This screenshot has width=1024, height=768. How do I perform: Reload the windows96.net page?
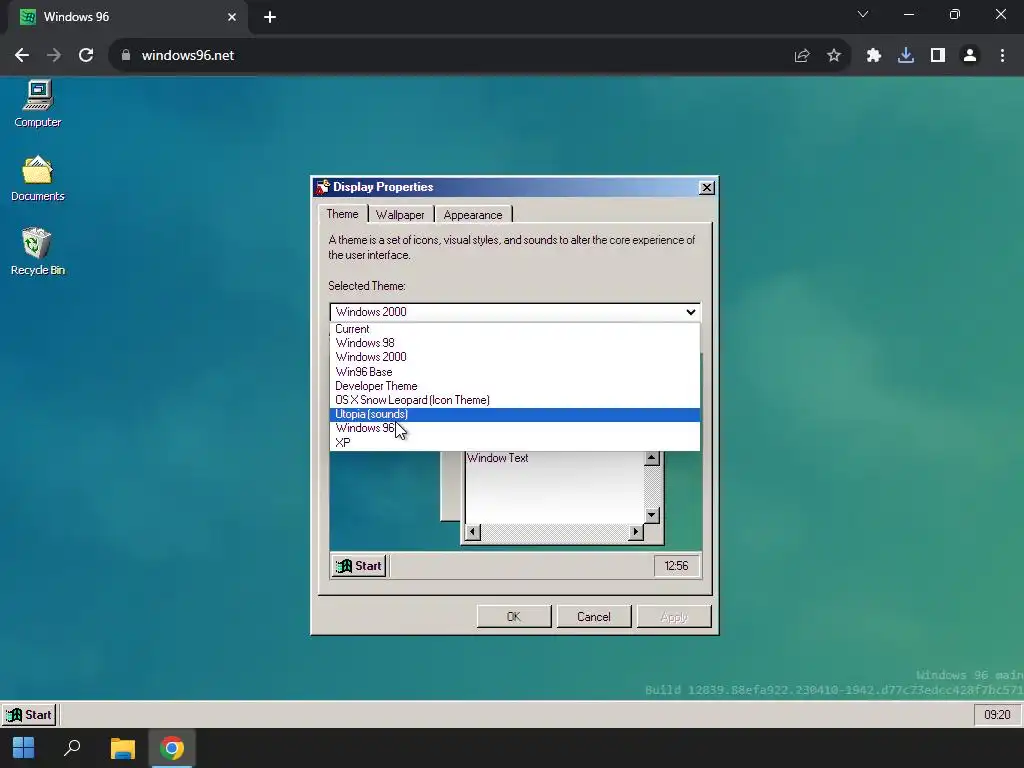86,56
